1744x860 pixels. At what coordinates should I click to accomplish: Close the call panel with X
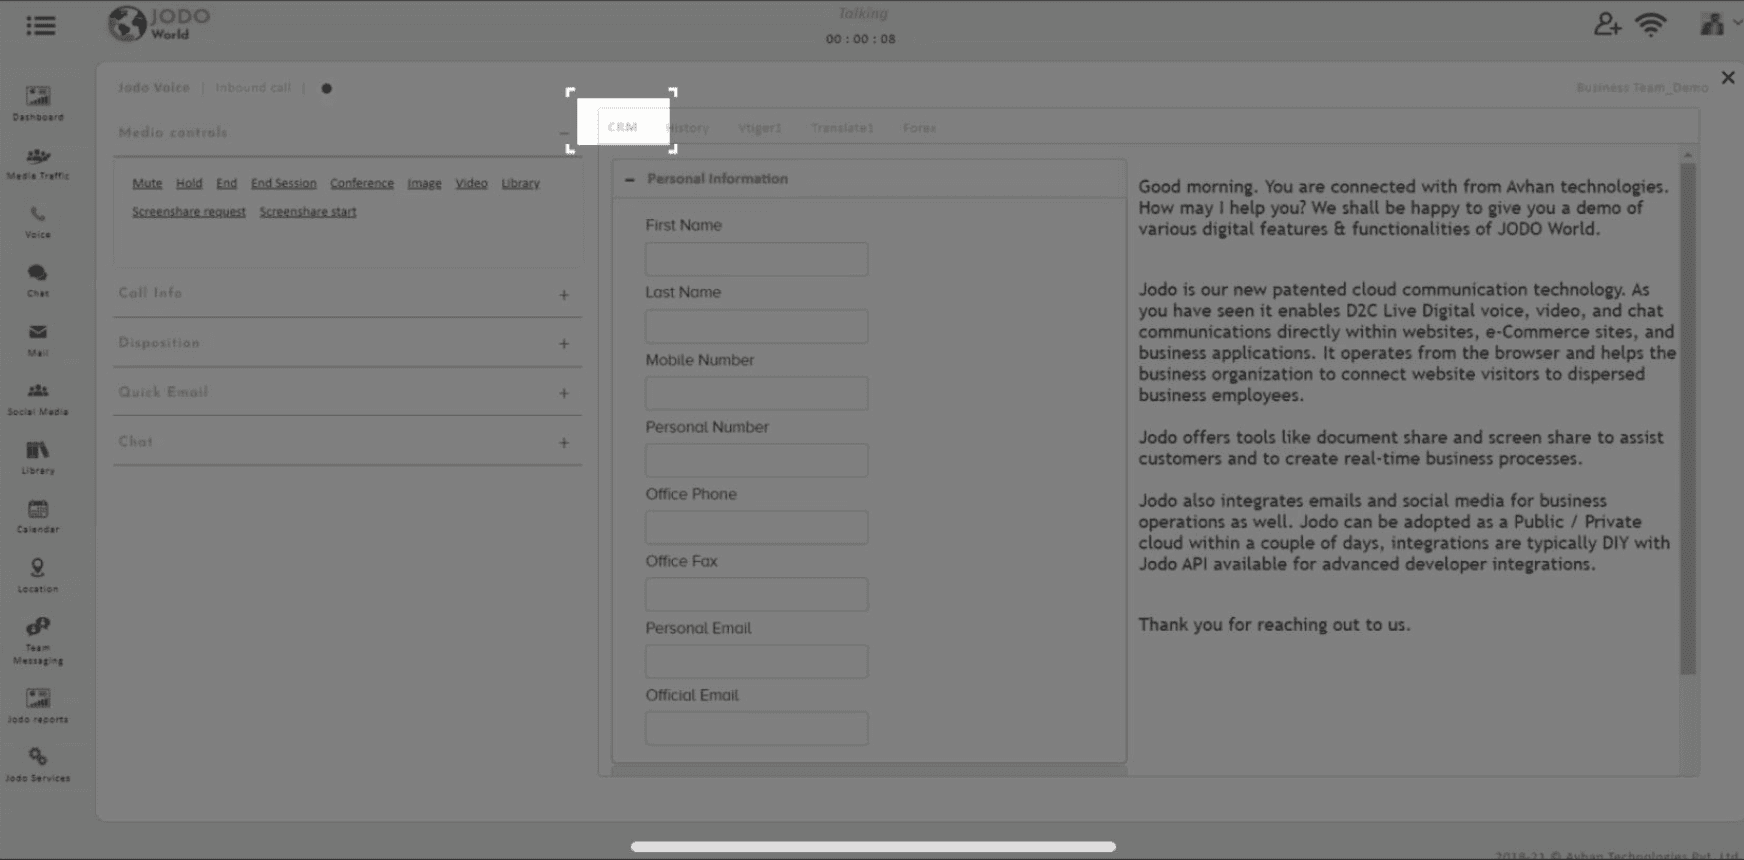1728,77
